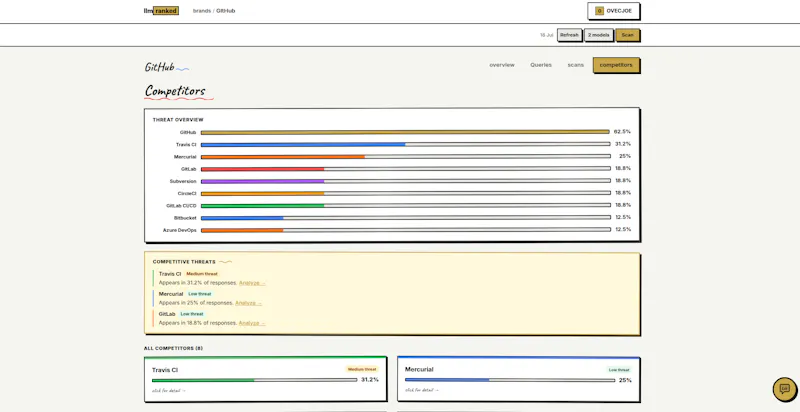Click Low threat badge beside GitLab
The width and height of the screenshot is (800, 412).
[x=192, y=314]
